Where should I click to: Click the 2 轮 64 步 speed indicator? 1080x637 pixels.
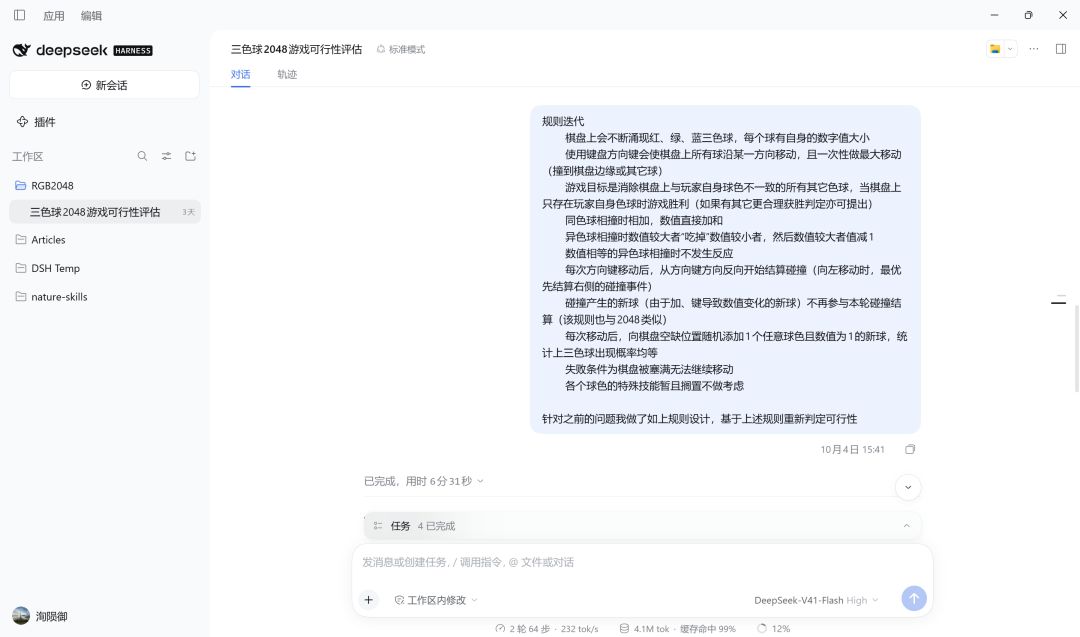(547, 628)
